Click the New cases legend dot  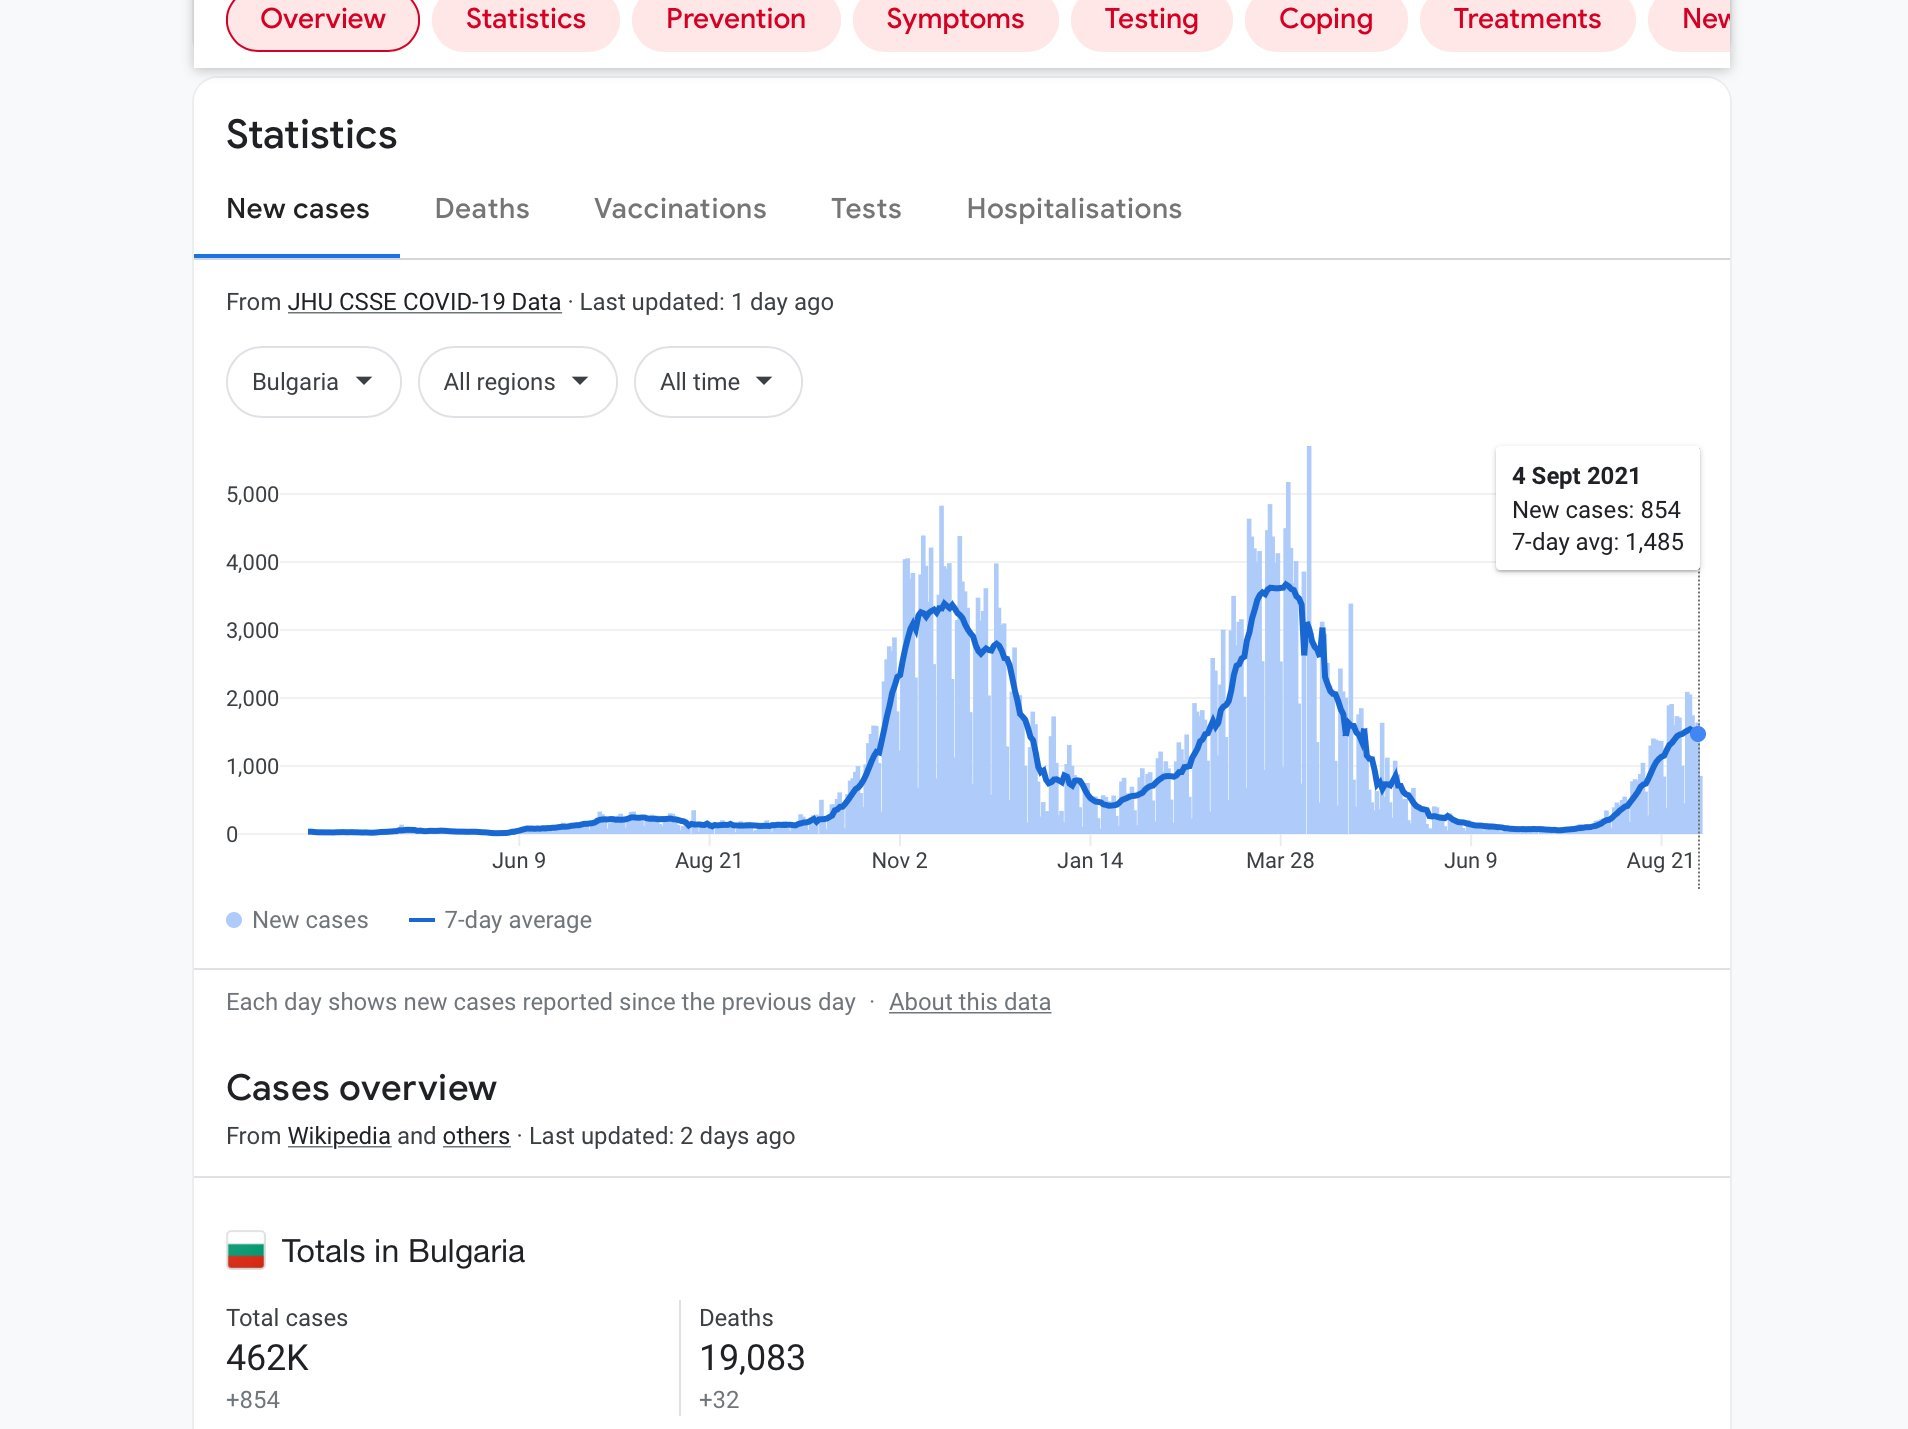(234, 920)
